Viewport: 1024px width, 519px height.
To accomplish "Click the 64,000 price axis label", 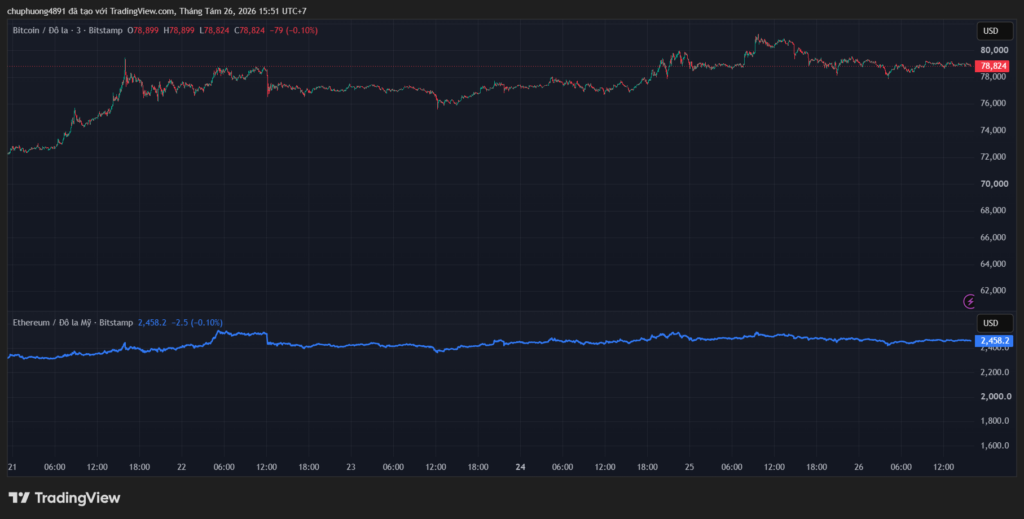I will [991, 264].
